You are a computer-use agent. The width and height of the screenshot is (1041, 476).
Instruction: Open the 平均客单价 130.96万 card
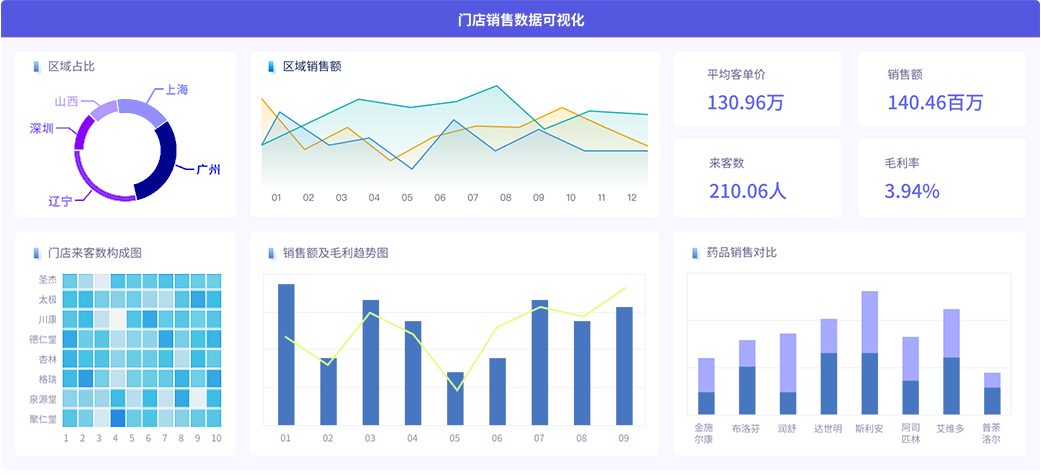coord(756,90)
